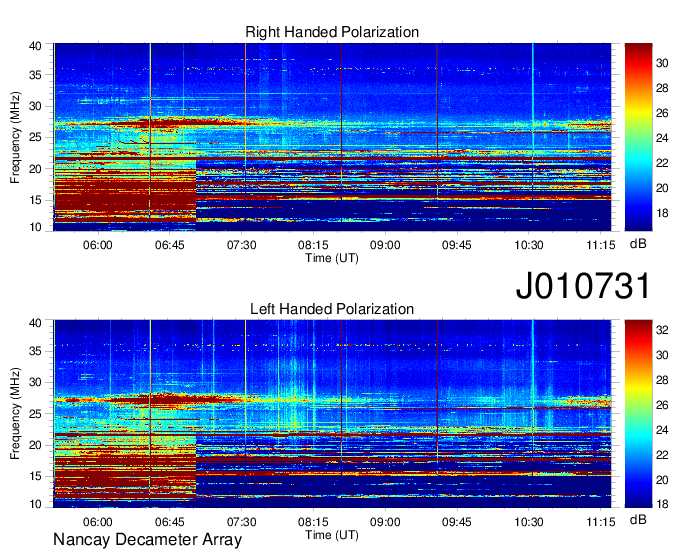
Task: Click the 09:45 time tick under Right Handed plot
Action: (x=457, y=245)
